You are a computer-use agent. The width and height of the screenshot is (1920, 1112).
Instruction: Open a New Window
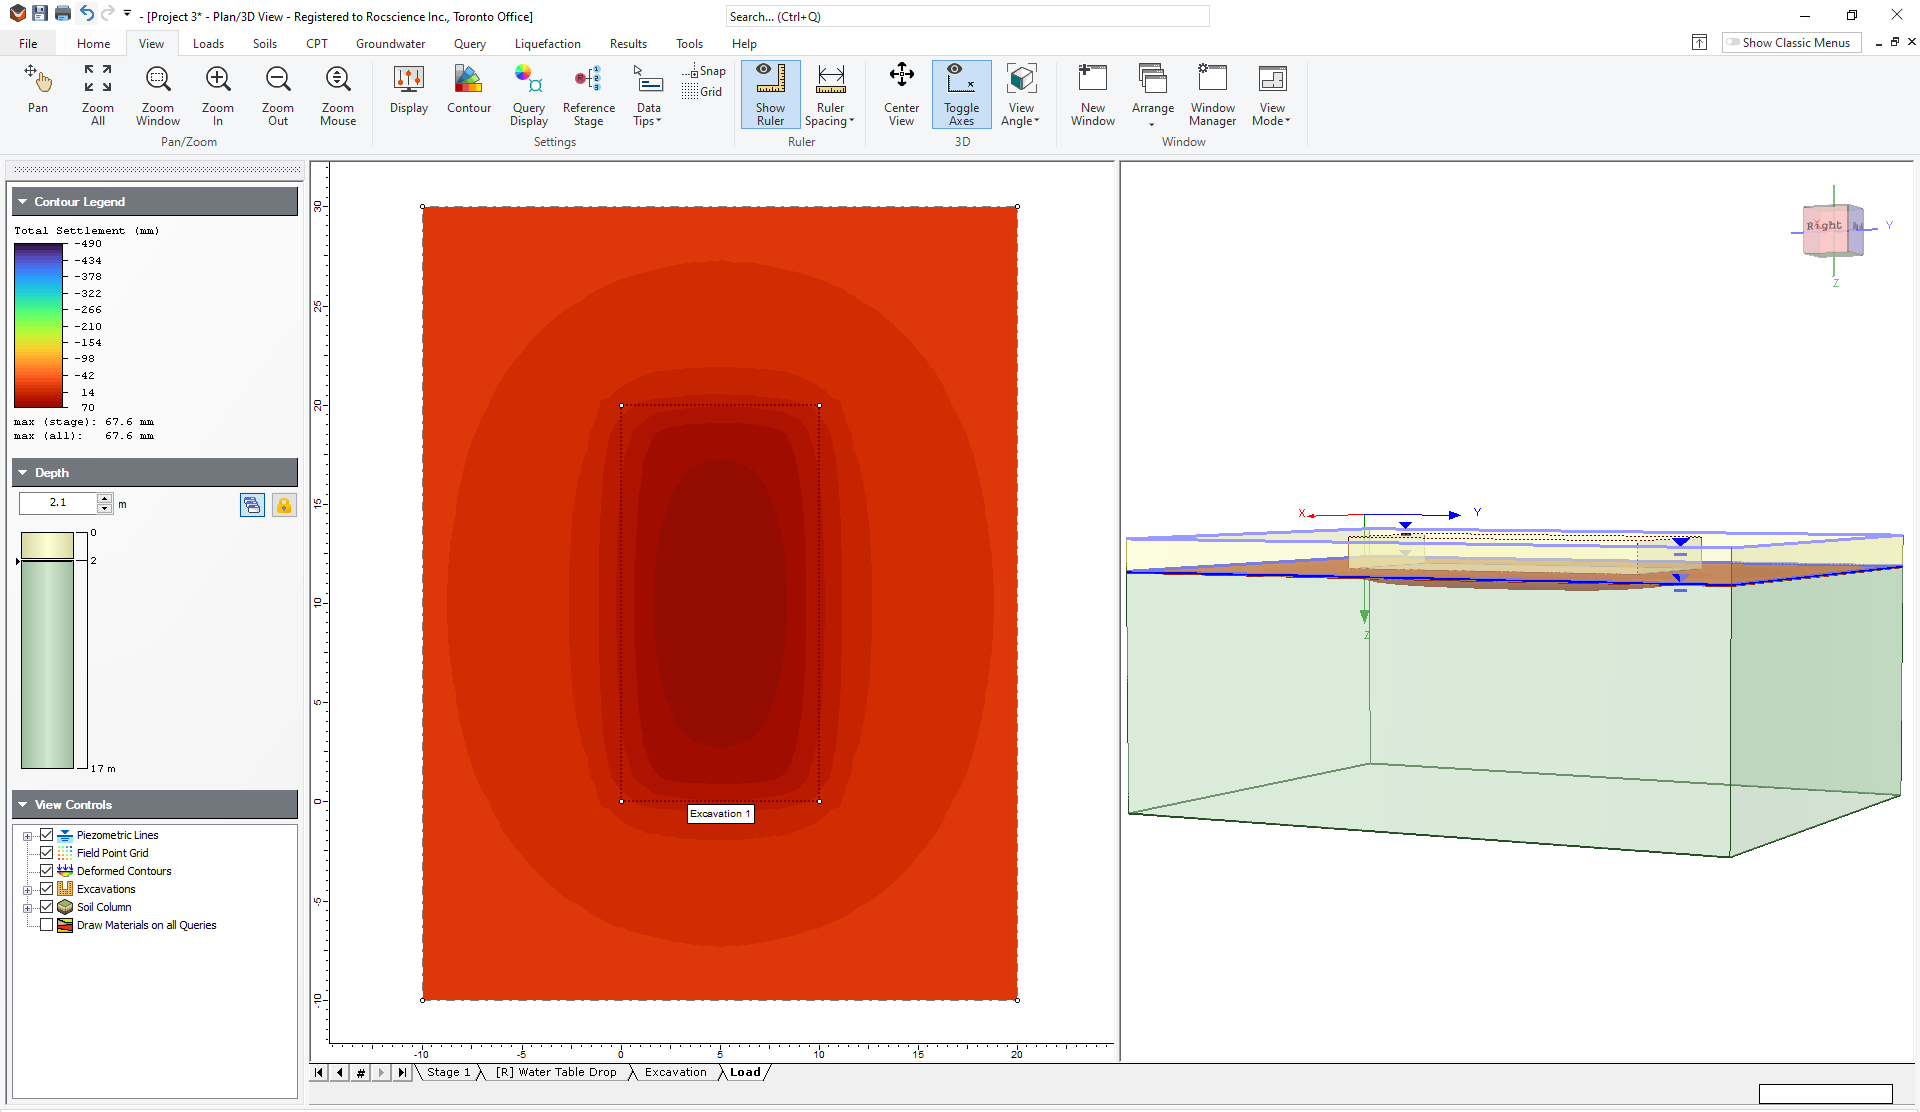coord(1092,95)
